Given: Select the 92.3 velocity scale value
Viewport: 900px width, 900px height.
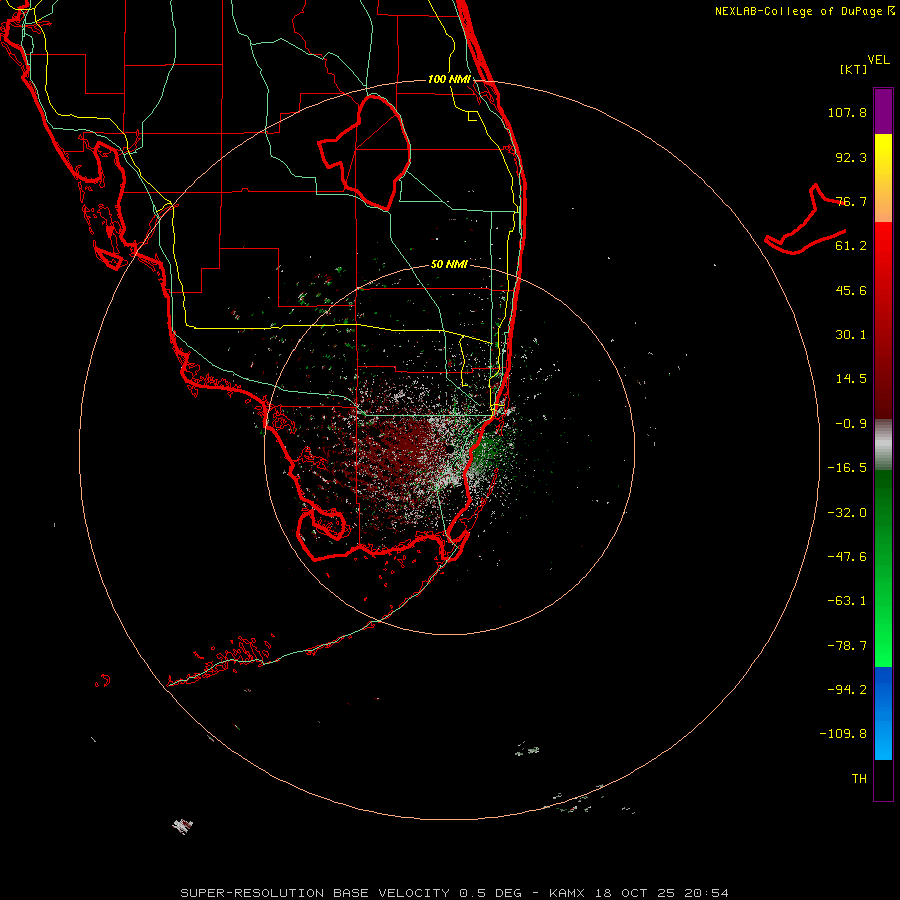Looking at the screenshot, I should tap(851, 157).
